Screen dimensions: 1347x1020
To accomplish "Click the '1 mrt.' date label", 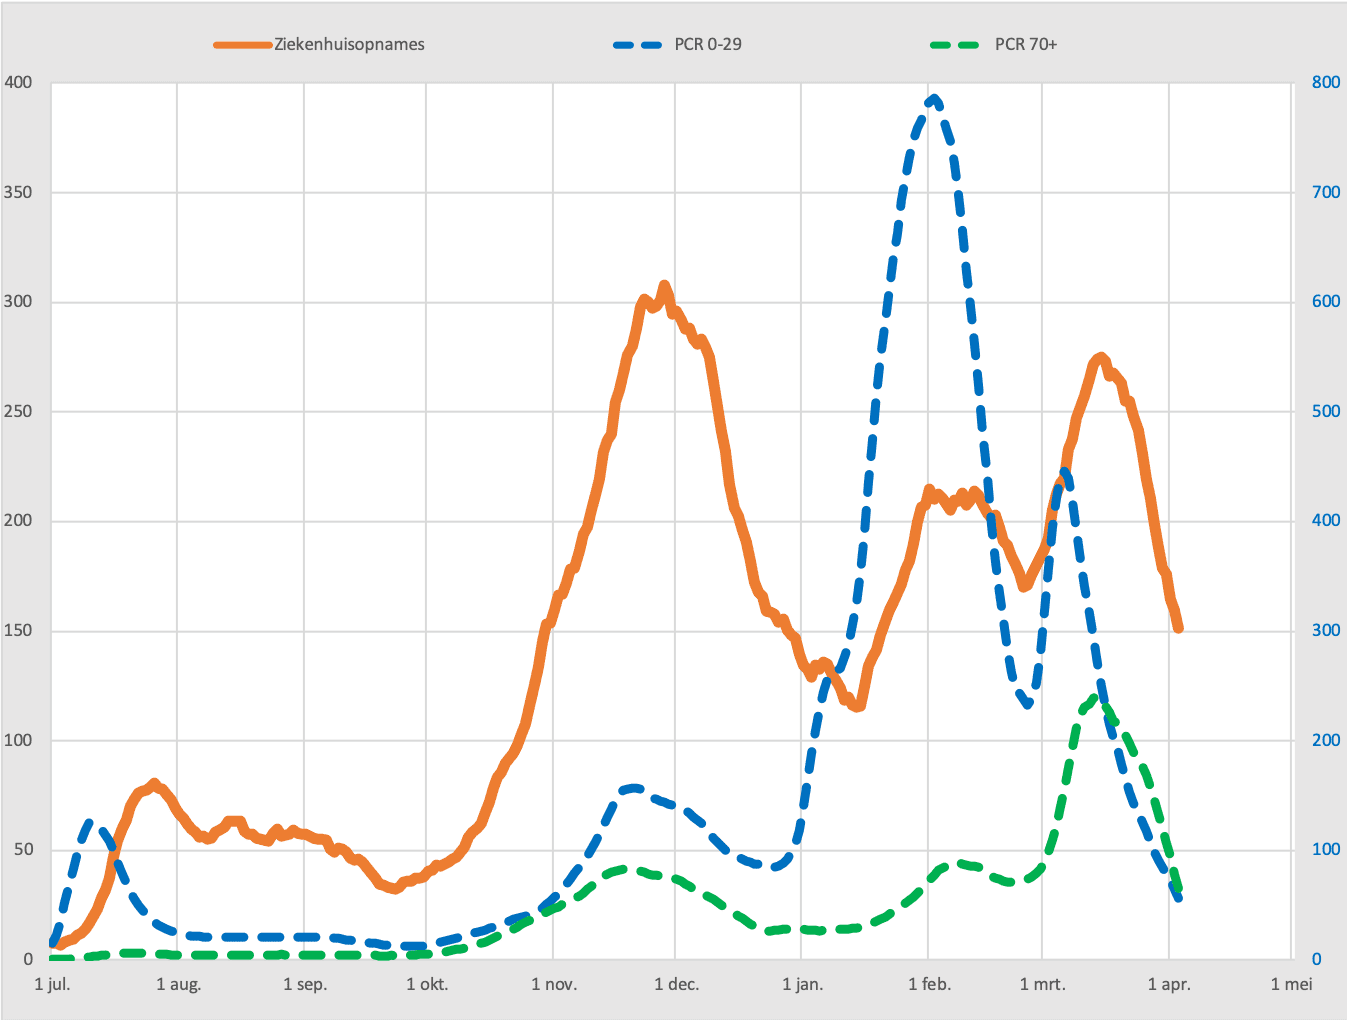I will pyautogui.click(x=1043, y=985).
